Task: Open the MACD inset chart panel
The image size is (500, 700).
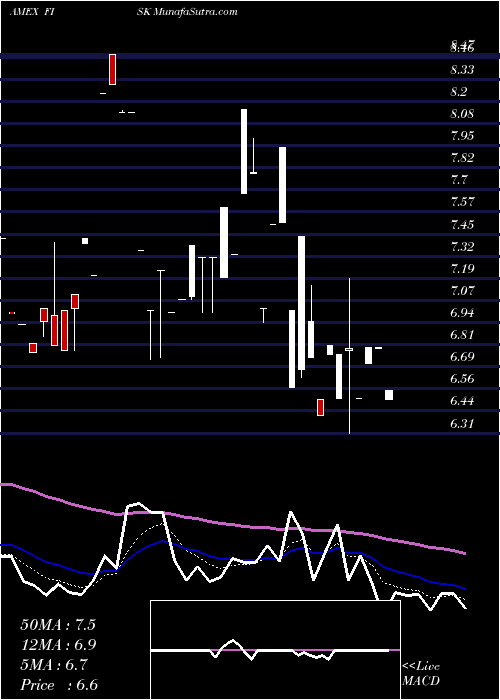Action: click(275, 650)
